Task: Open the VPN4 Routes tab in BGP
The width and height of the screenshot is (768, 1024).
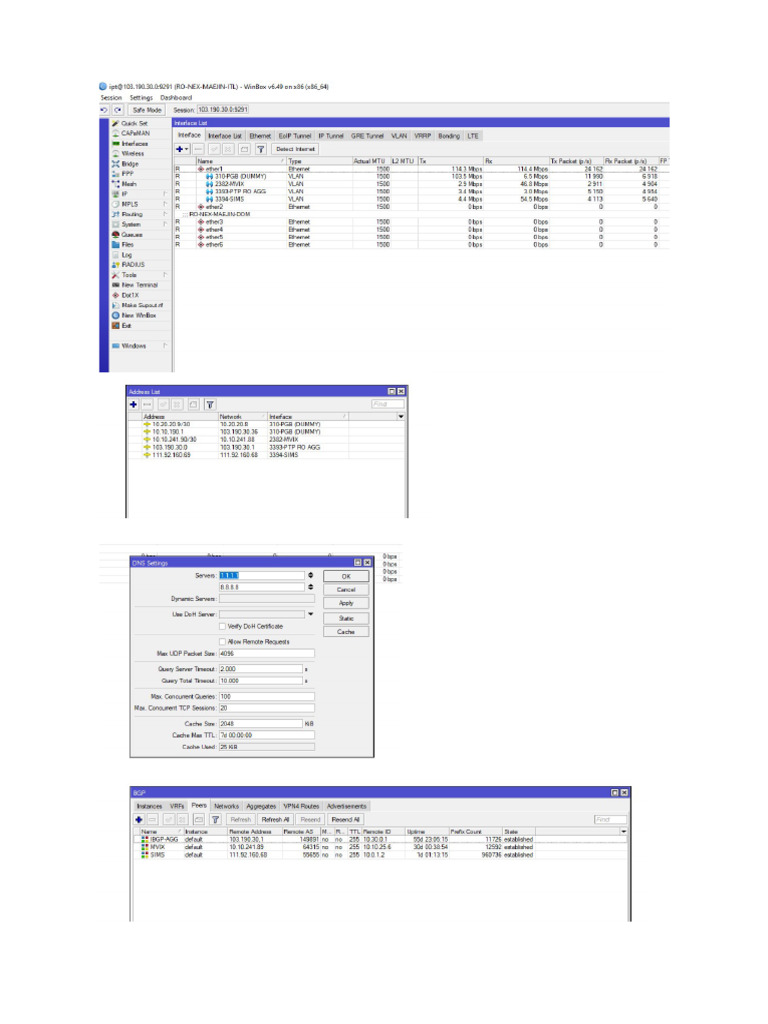Action: (301, 807)
